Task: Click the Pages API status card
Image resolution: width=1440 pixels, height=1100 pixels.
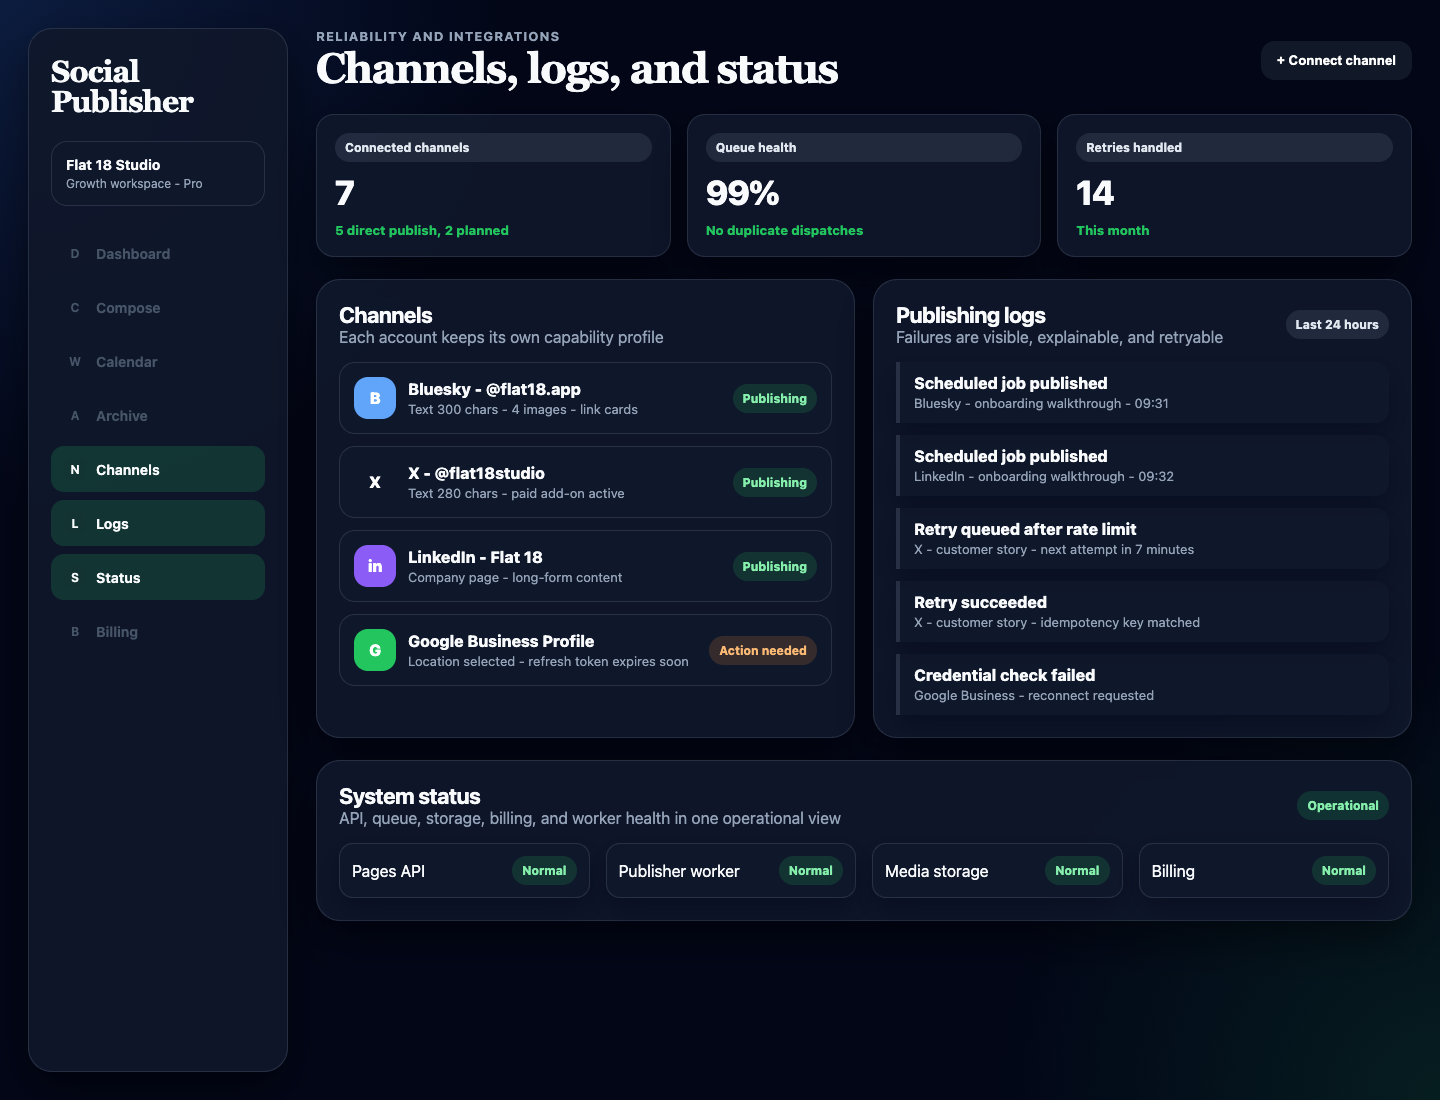Action: click(x=464, y=870)
